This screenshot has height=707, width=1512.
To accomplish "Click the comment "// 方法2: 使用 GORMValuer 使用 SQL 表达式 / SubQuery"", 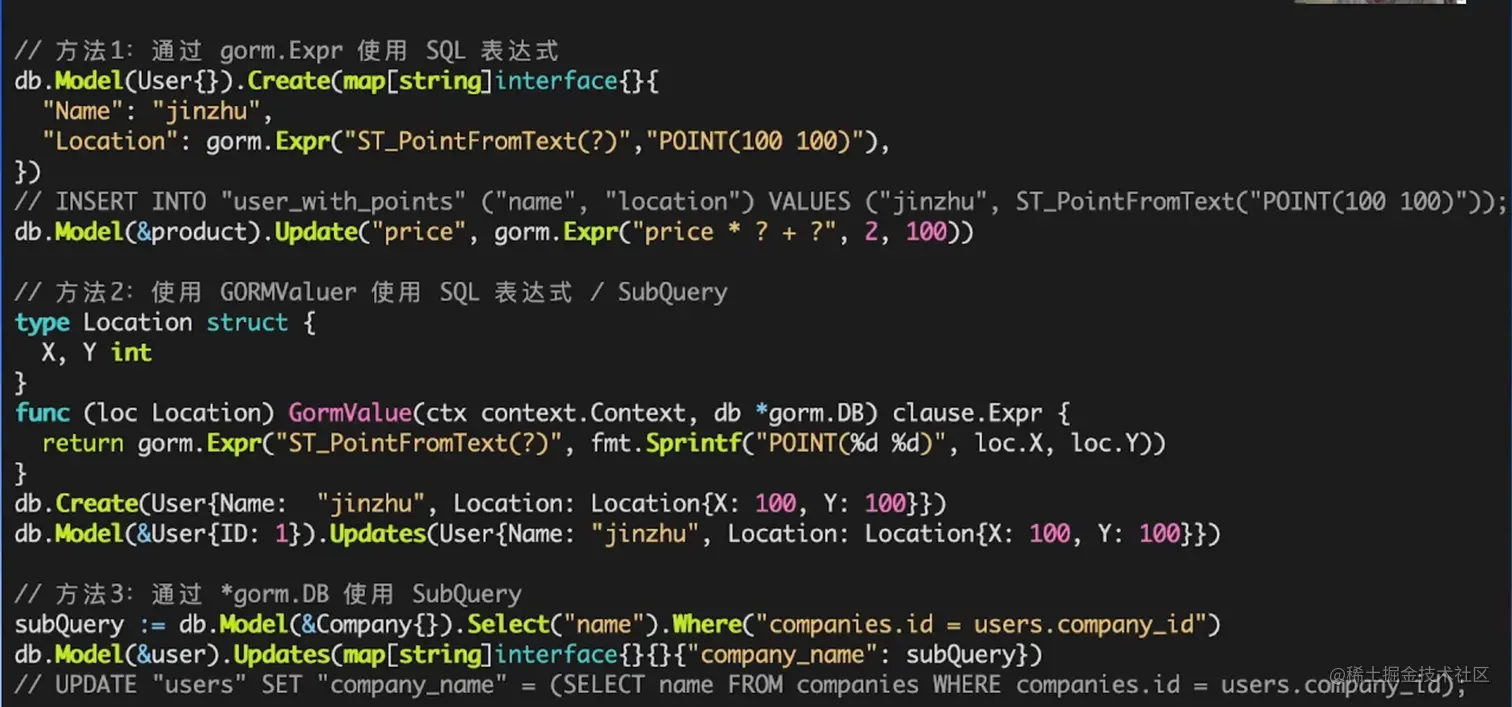I will coord(371,292).
